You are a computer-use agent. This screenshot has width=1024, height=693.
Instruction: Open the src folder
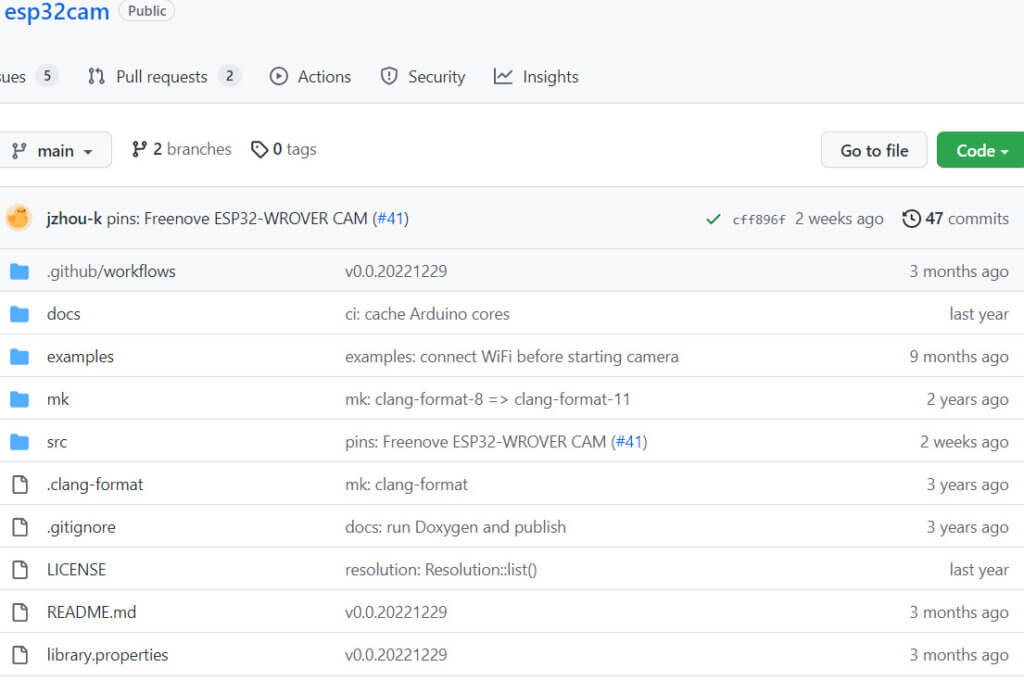(57, 442)
